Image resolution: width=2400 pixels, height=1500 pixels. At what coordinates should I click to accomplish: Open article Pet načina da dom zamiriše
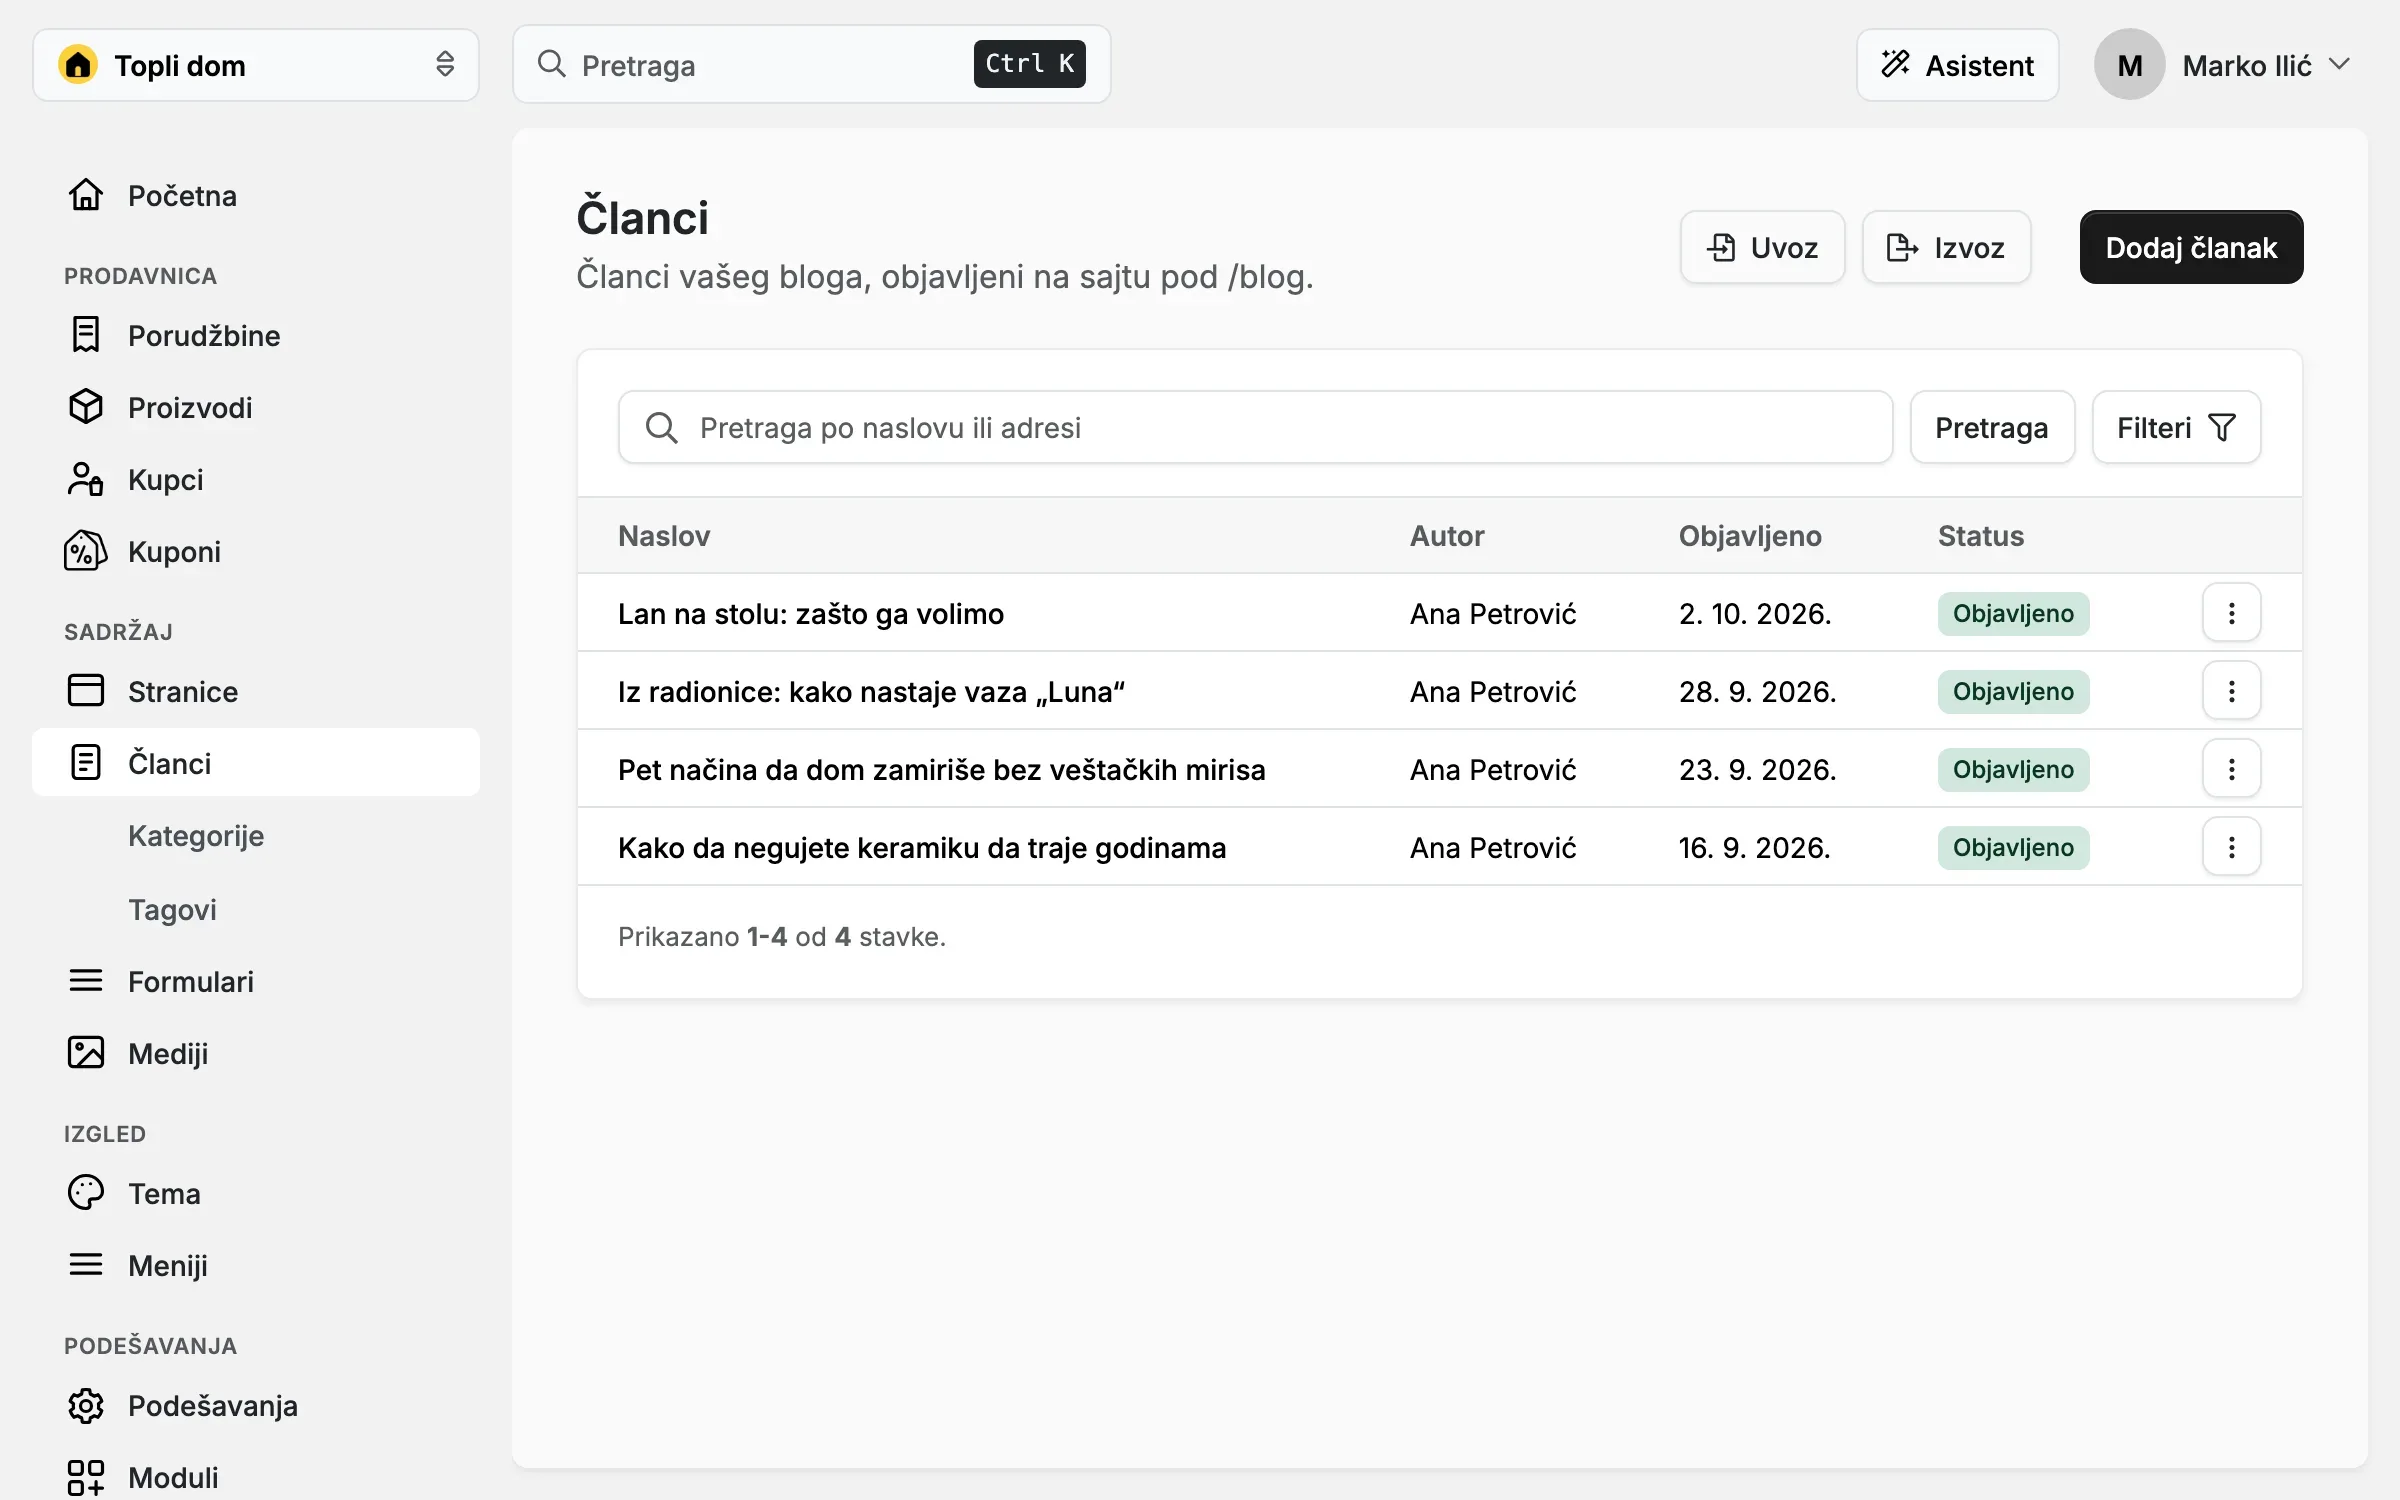point(941,769)
